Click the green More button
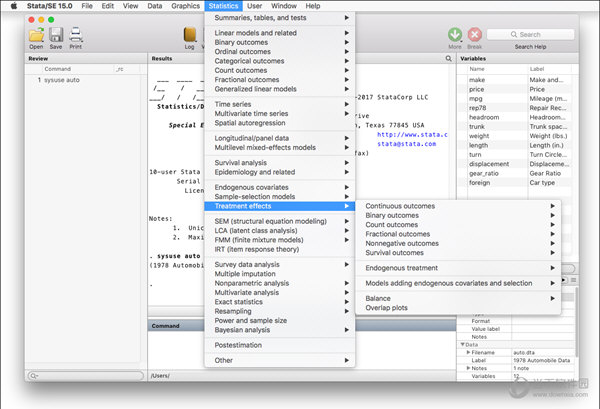Viewport: 600px width, 409px height. point(455,34)
